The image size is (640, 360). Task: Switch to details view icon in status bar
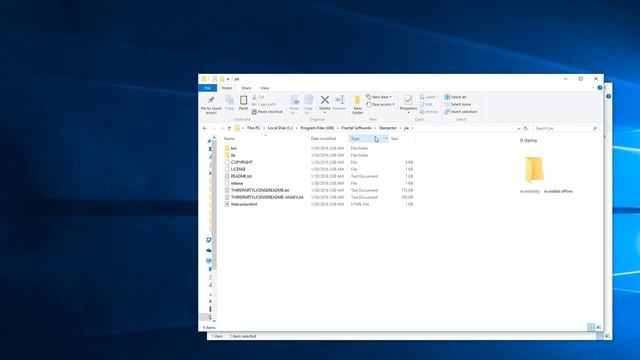click(591, 327)
